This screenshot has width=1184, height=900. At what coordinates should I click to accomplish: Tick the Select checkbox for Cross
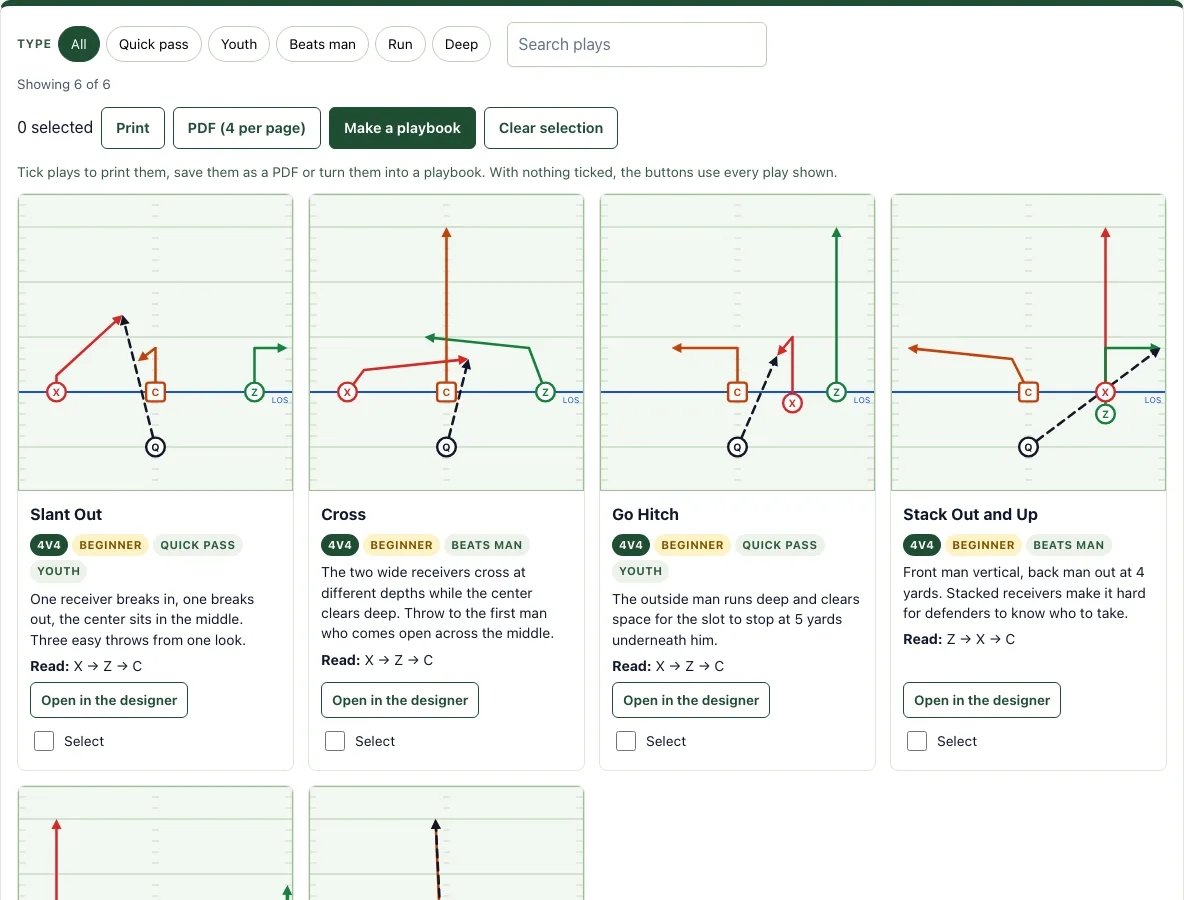click(335, 741)
